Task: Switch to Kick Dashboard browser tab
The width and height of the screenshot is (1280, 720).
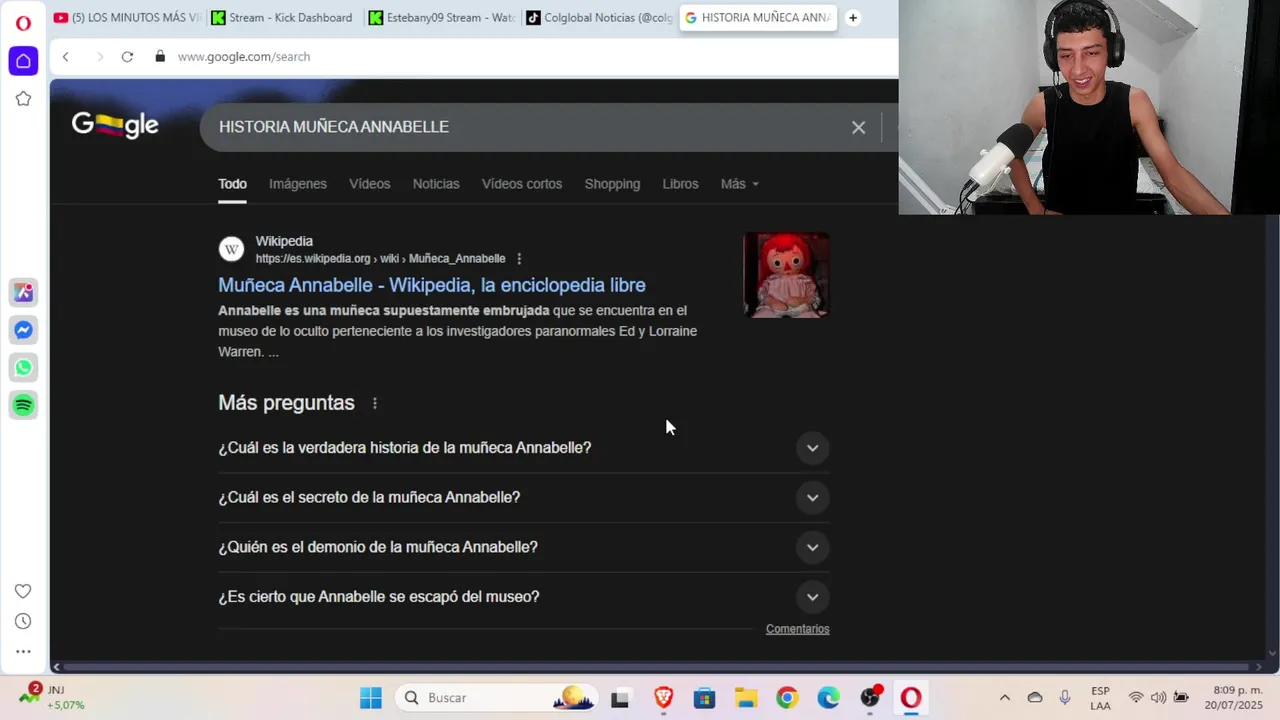Action: (x=282, y=18)
